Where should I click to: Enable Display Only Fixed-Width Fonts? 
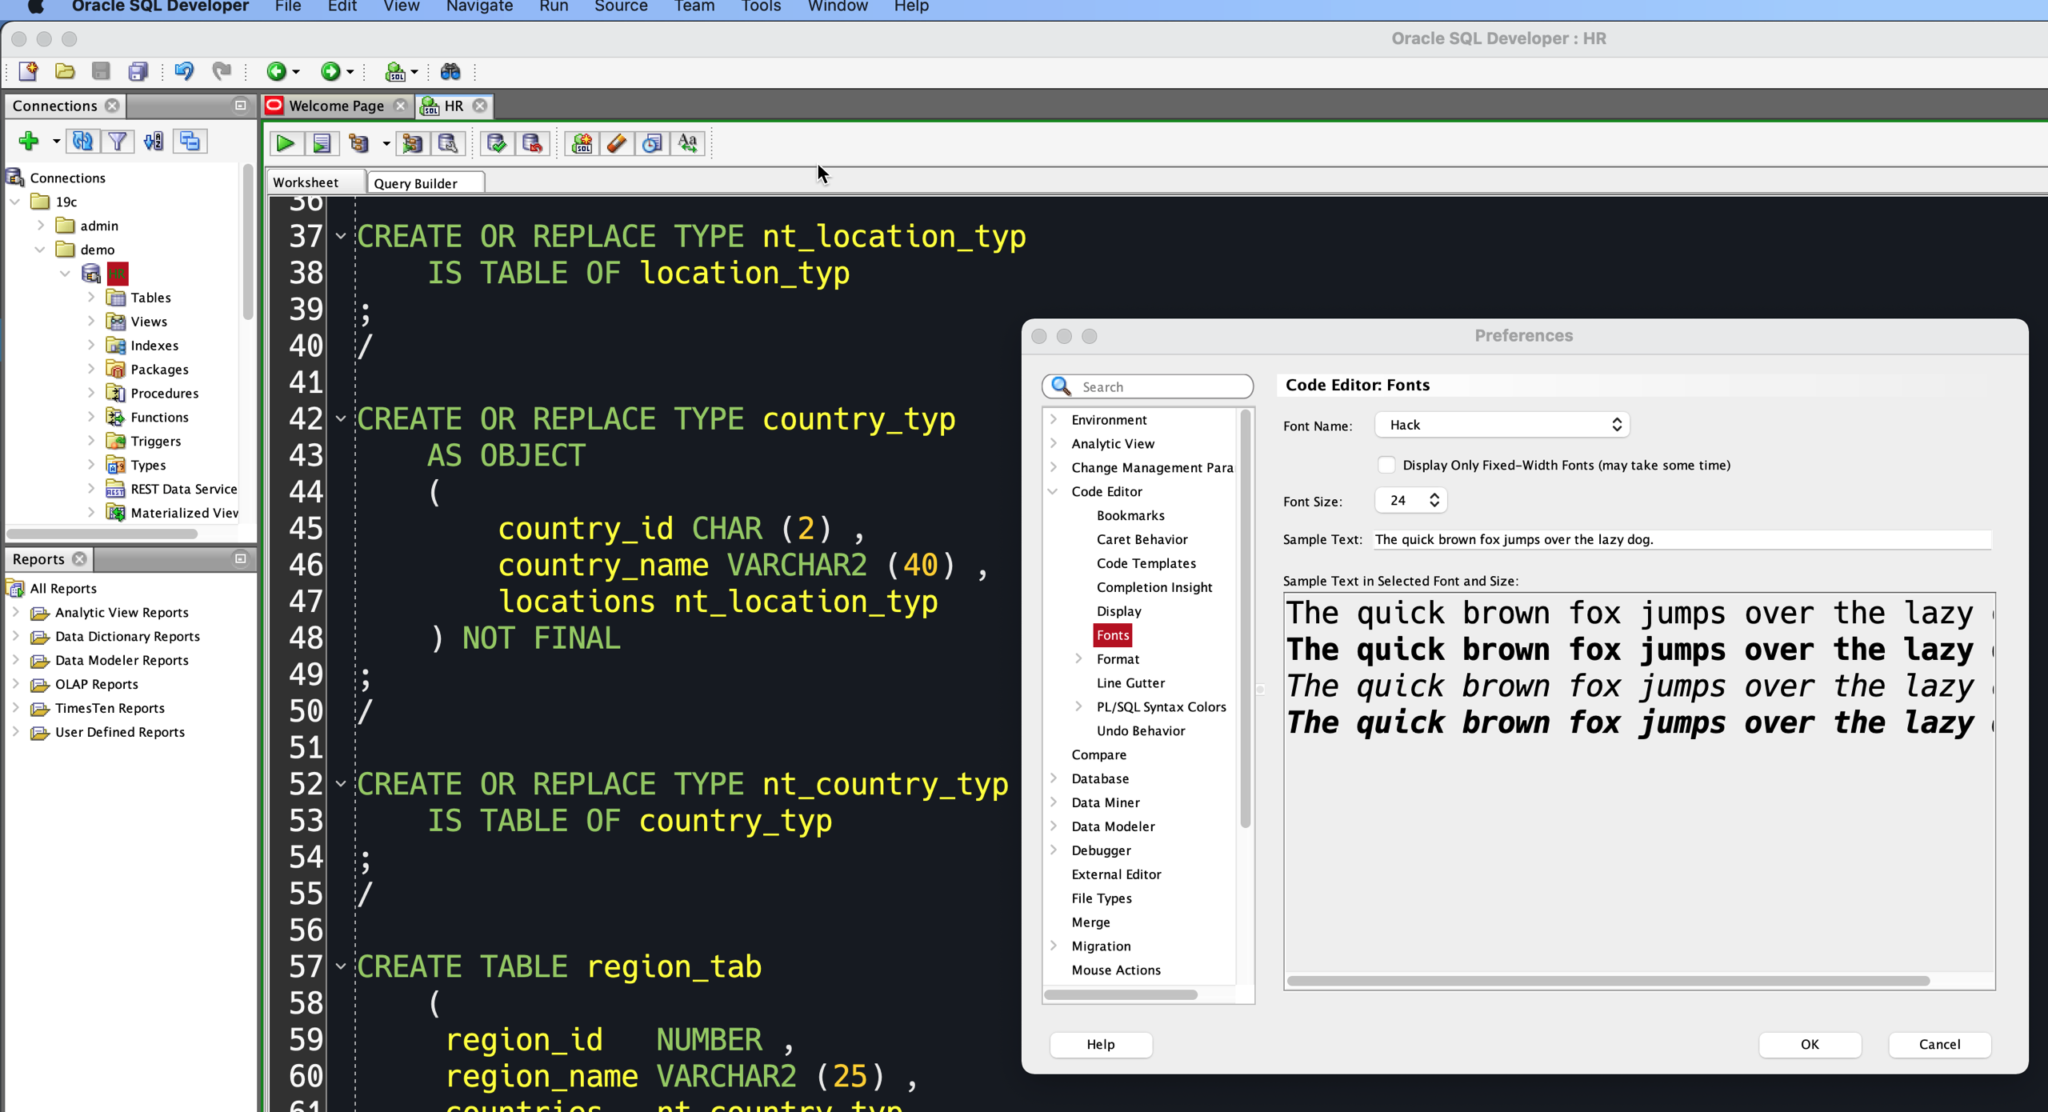1387,464
